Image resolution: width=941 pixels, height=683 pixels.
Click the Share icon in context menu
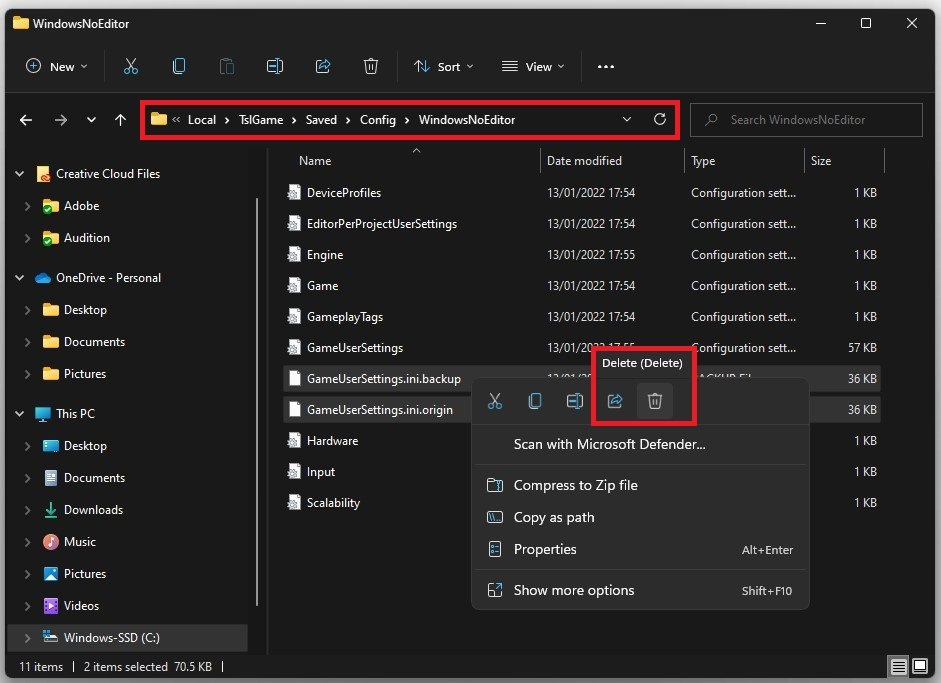[615, 401]
